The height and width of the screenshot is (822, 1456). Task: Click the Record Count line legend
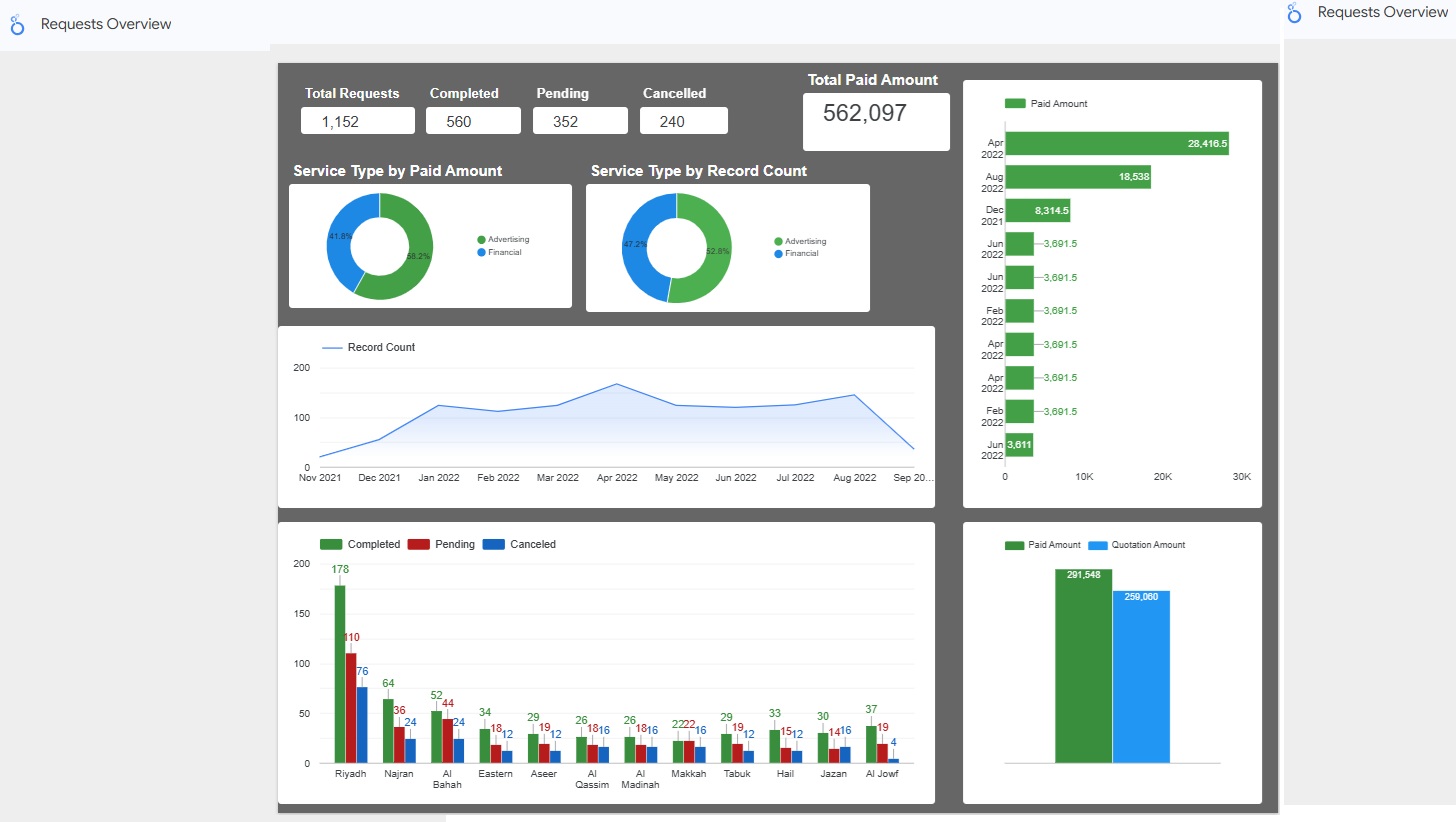coord(332,348)
